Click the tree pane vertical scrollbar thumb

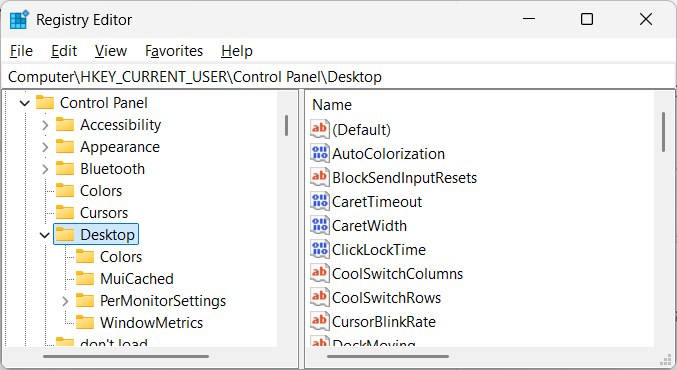click(x=286, y=126)
